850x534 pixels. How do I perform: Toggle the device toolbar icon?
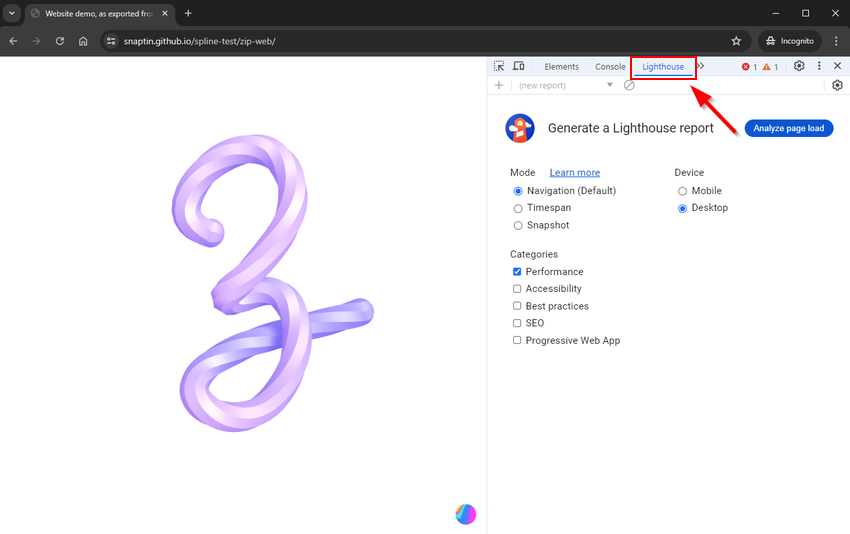coord(519,66)
